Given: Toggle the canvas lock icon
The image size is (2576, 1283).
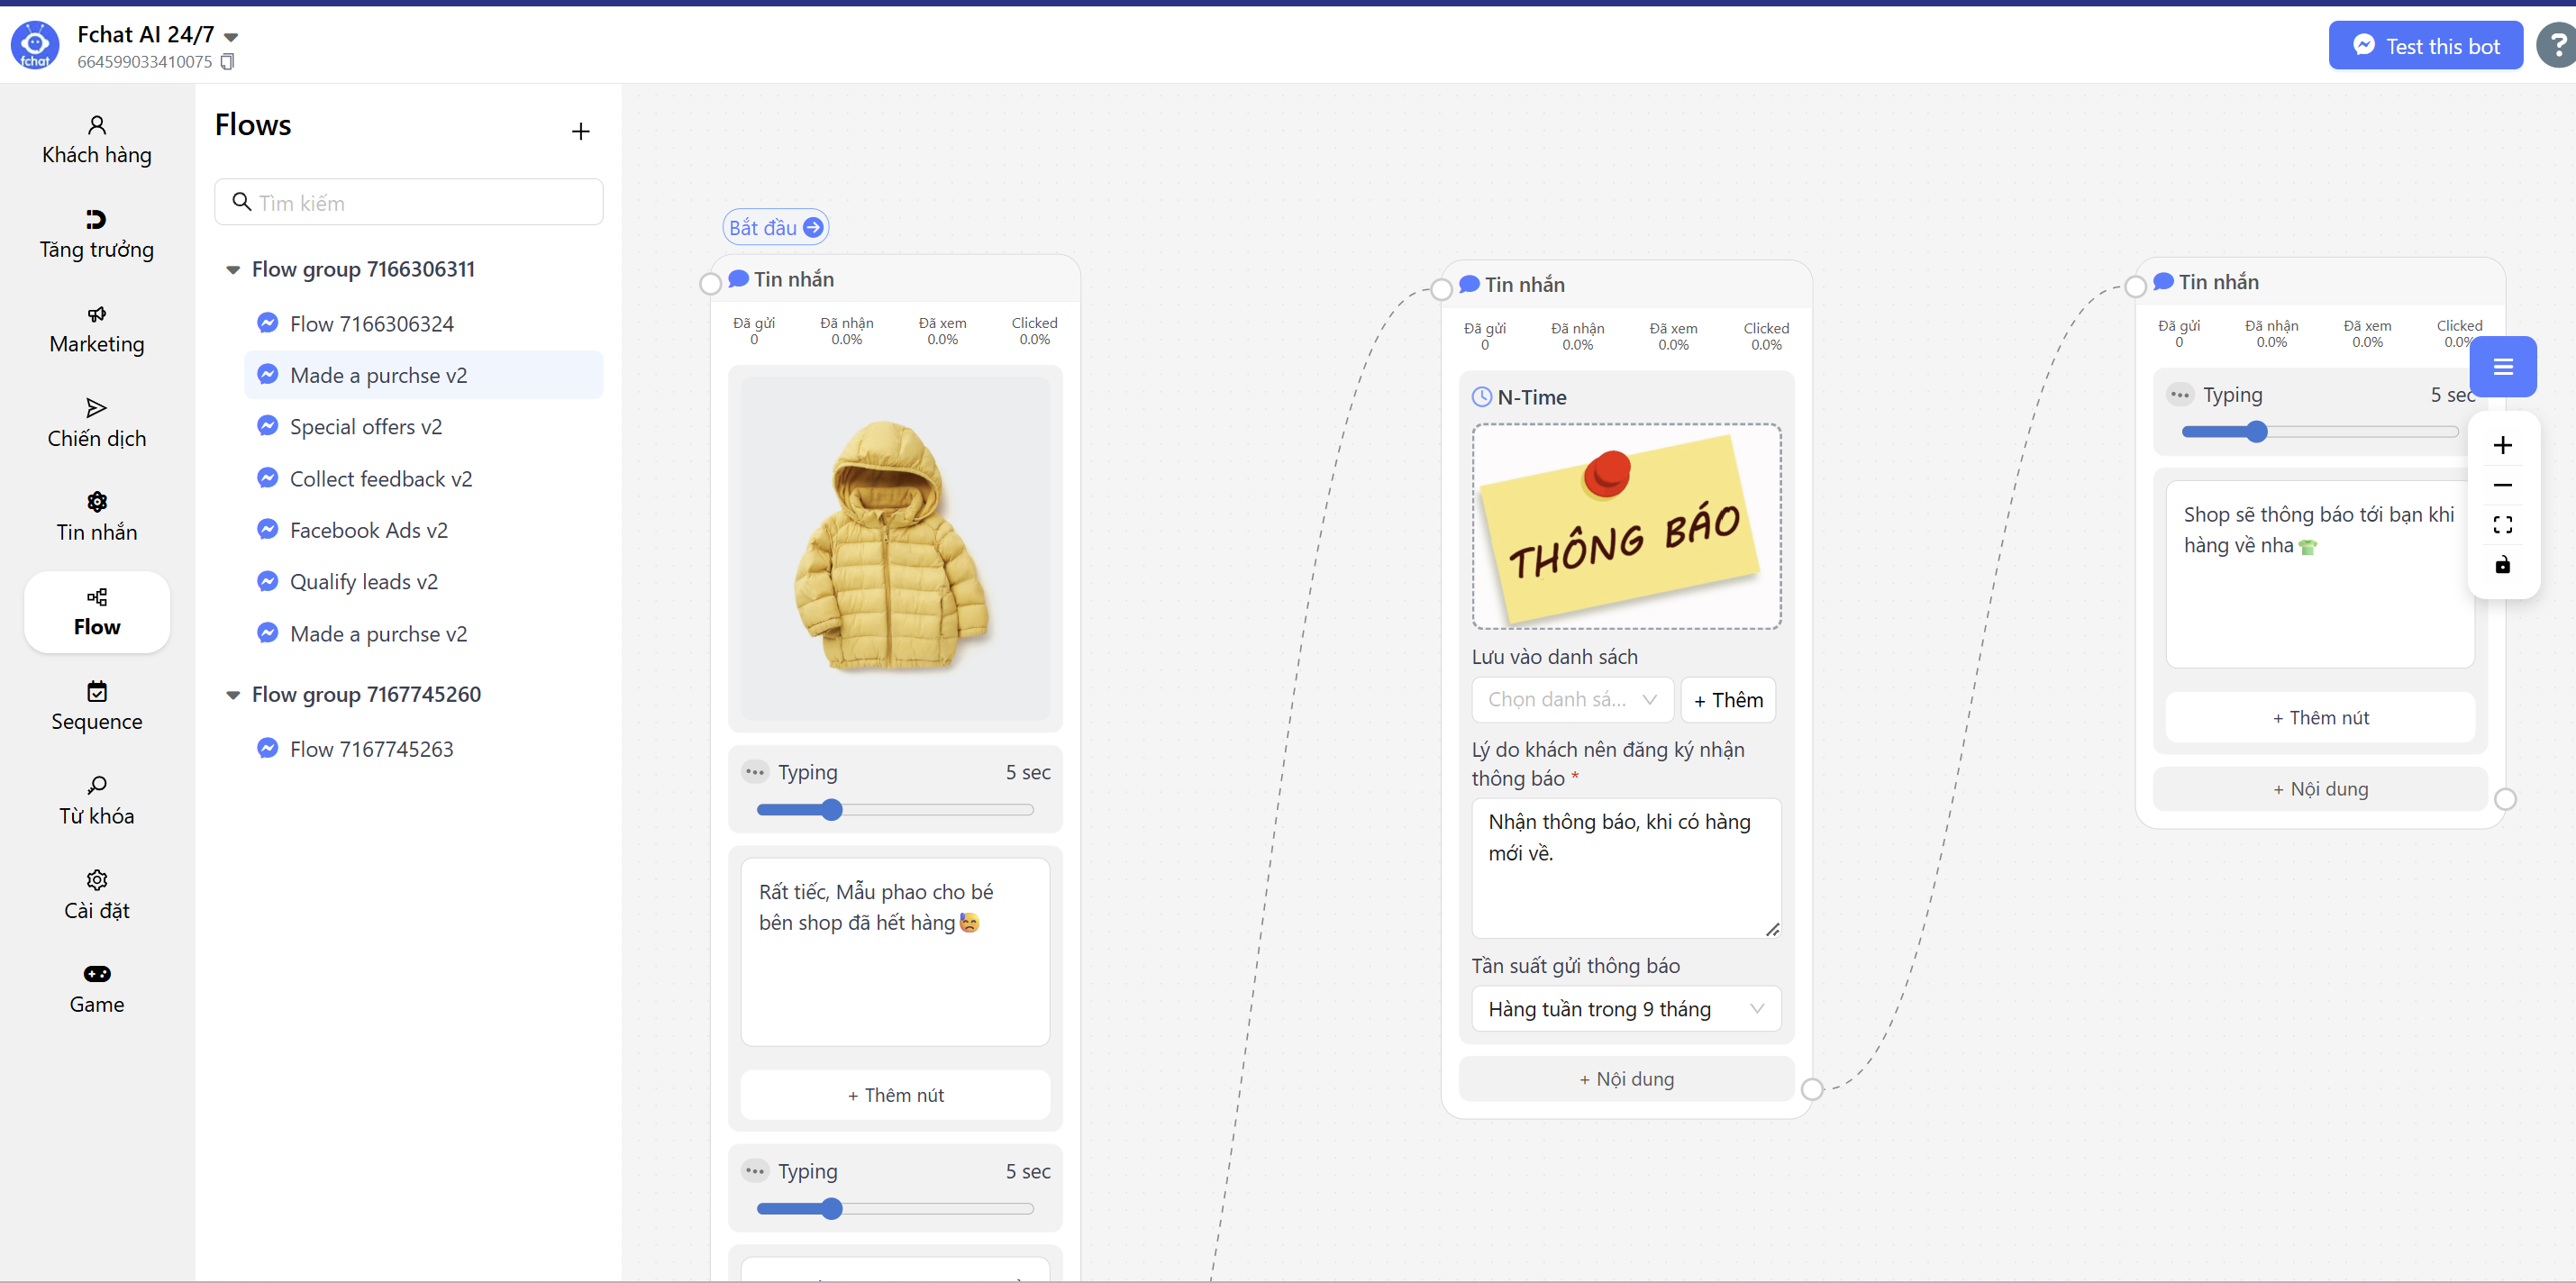Looking at the screenshot, I should click(x=2502, y=565).
